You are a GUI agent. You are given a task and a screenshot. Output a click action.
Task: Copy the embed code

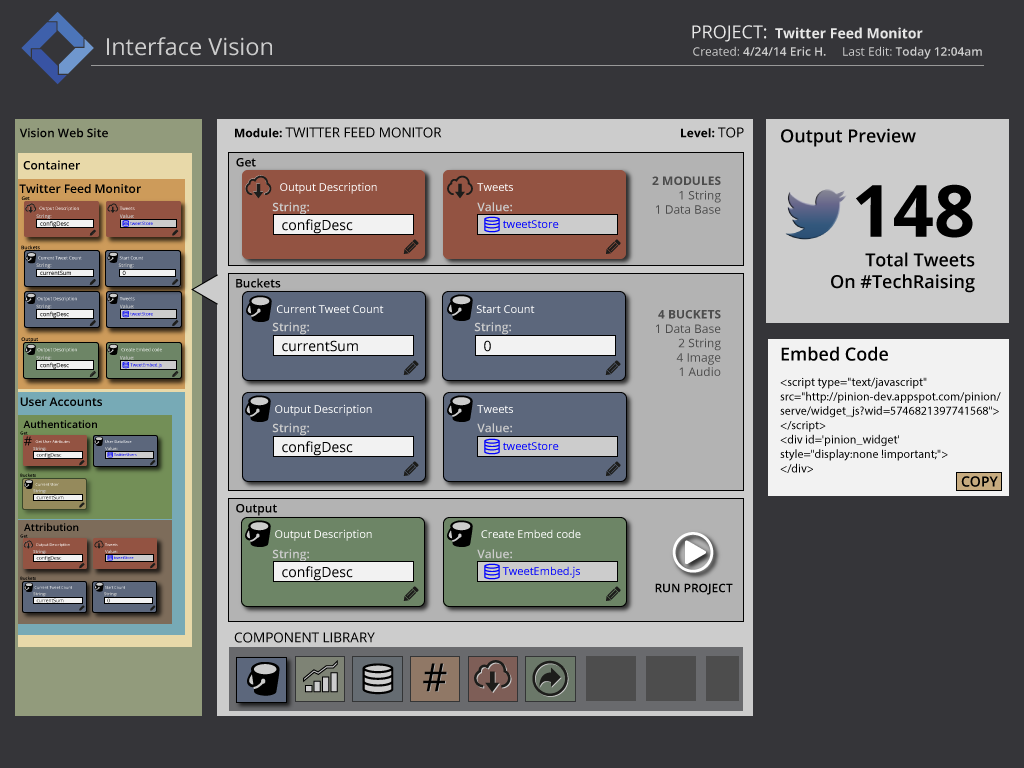[979, 481]
